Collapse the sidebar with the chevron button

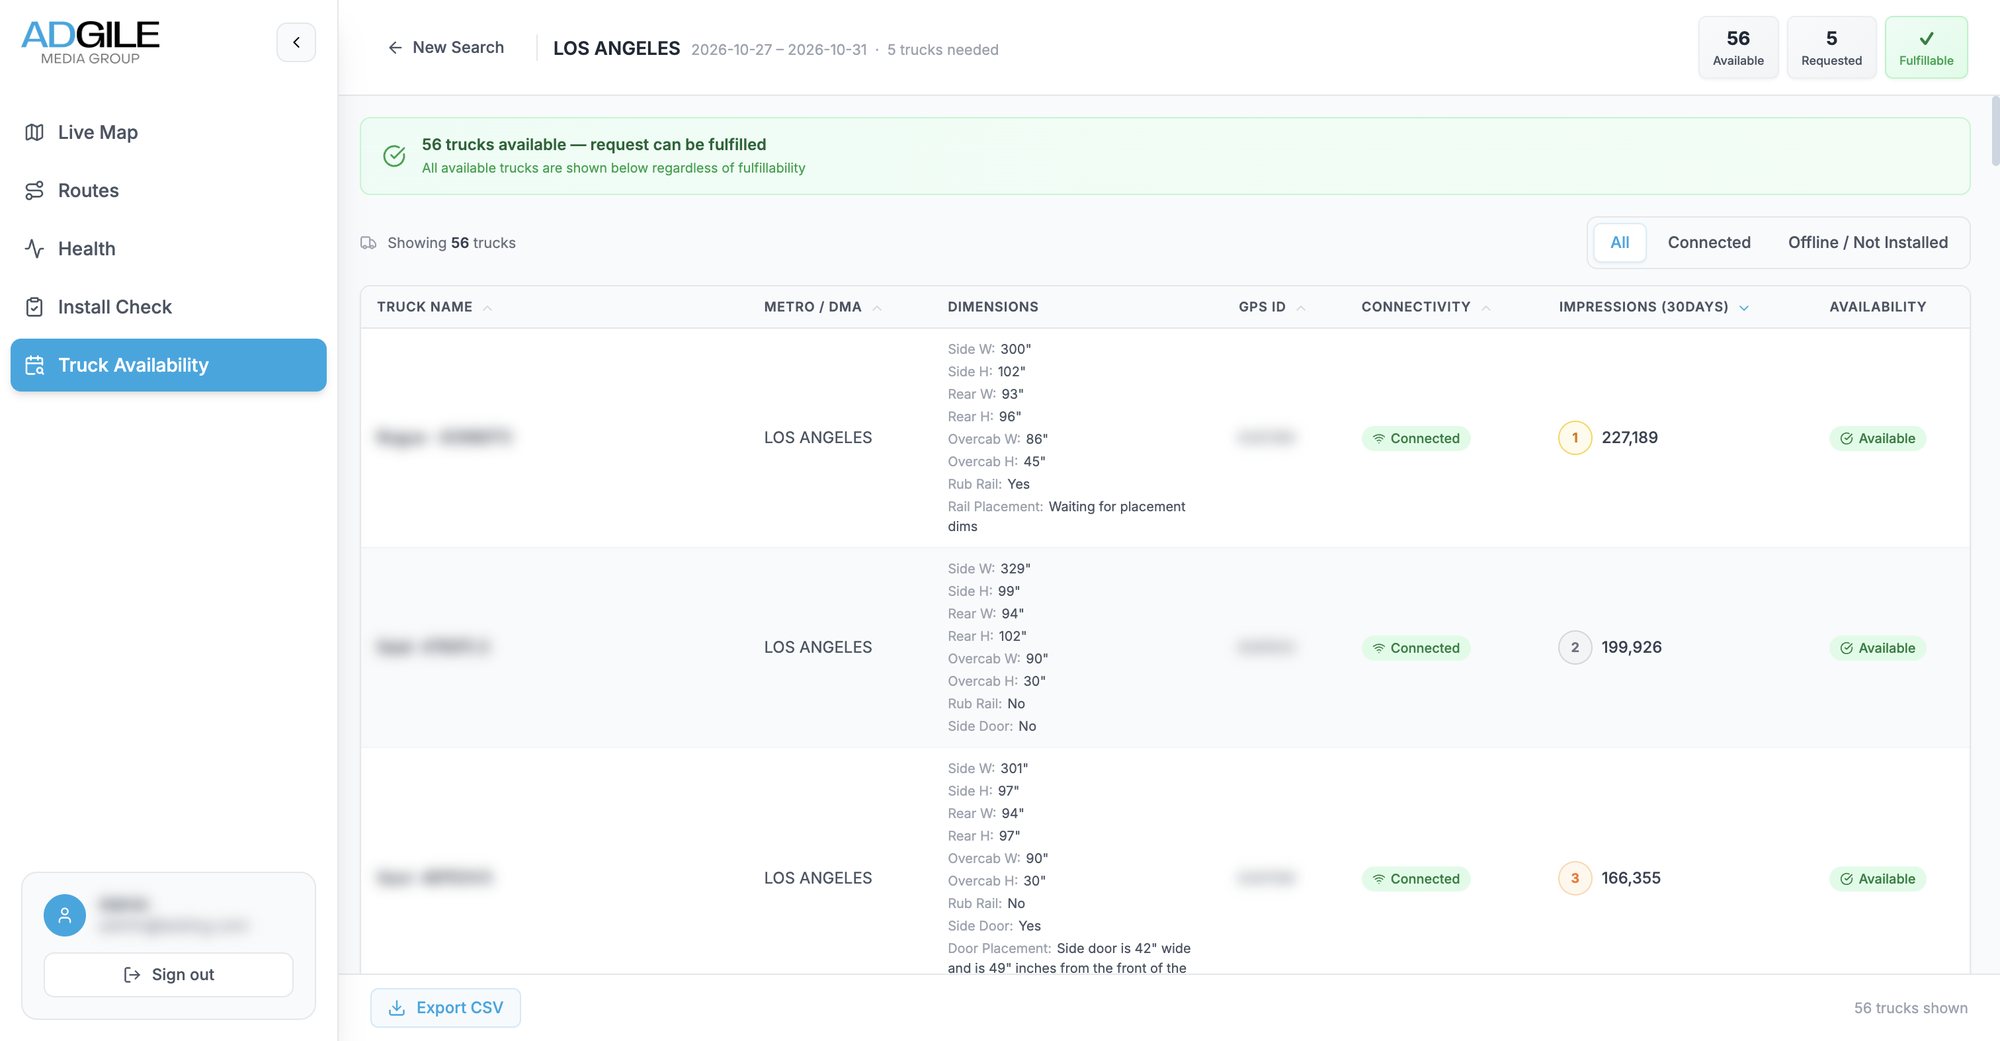[296, 42]
